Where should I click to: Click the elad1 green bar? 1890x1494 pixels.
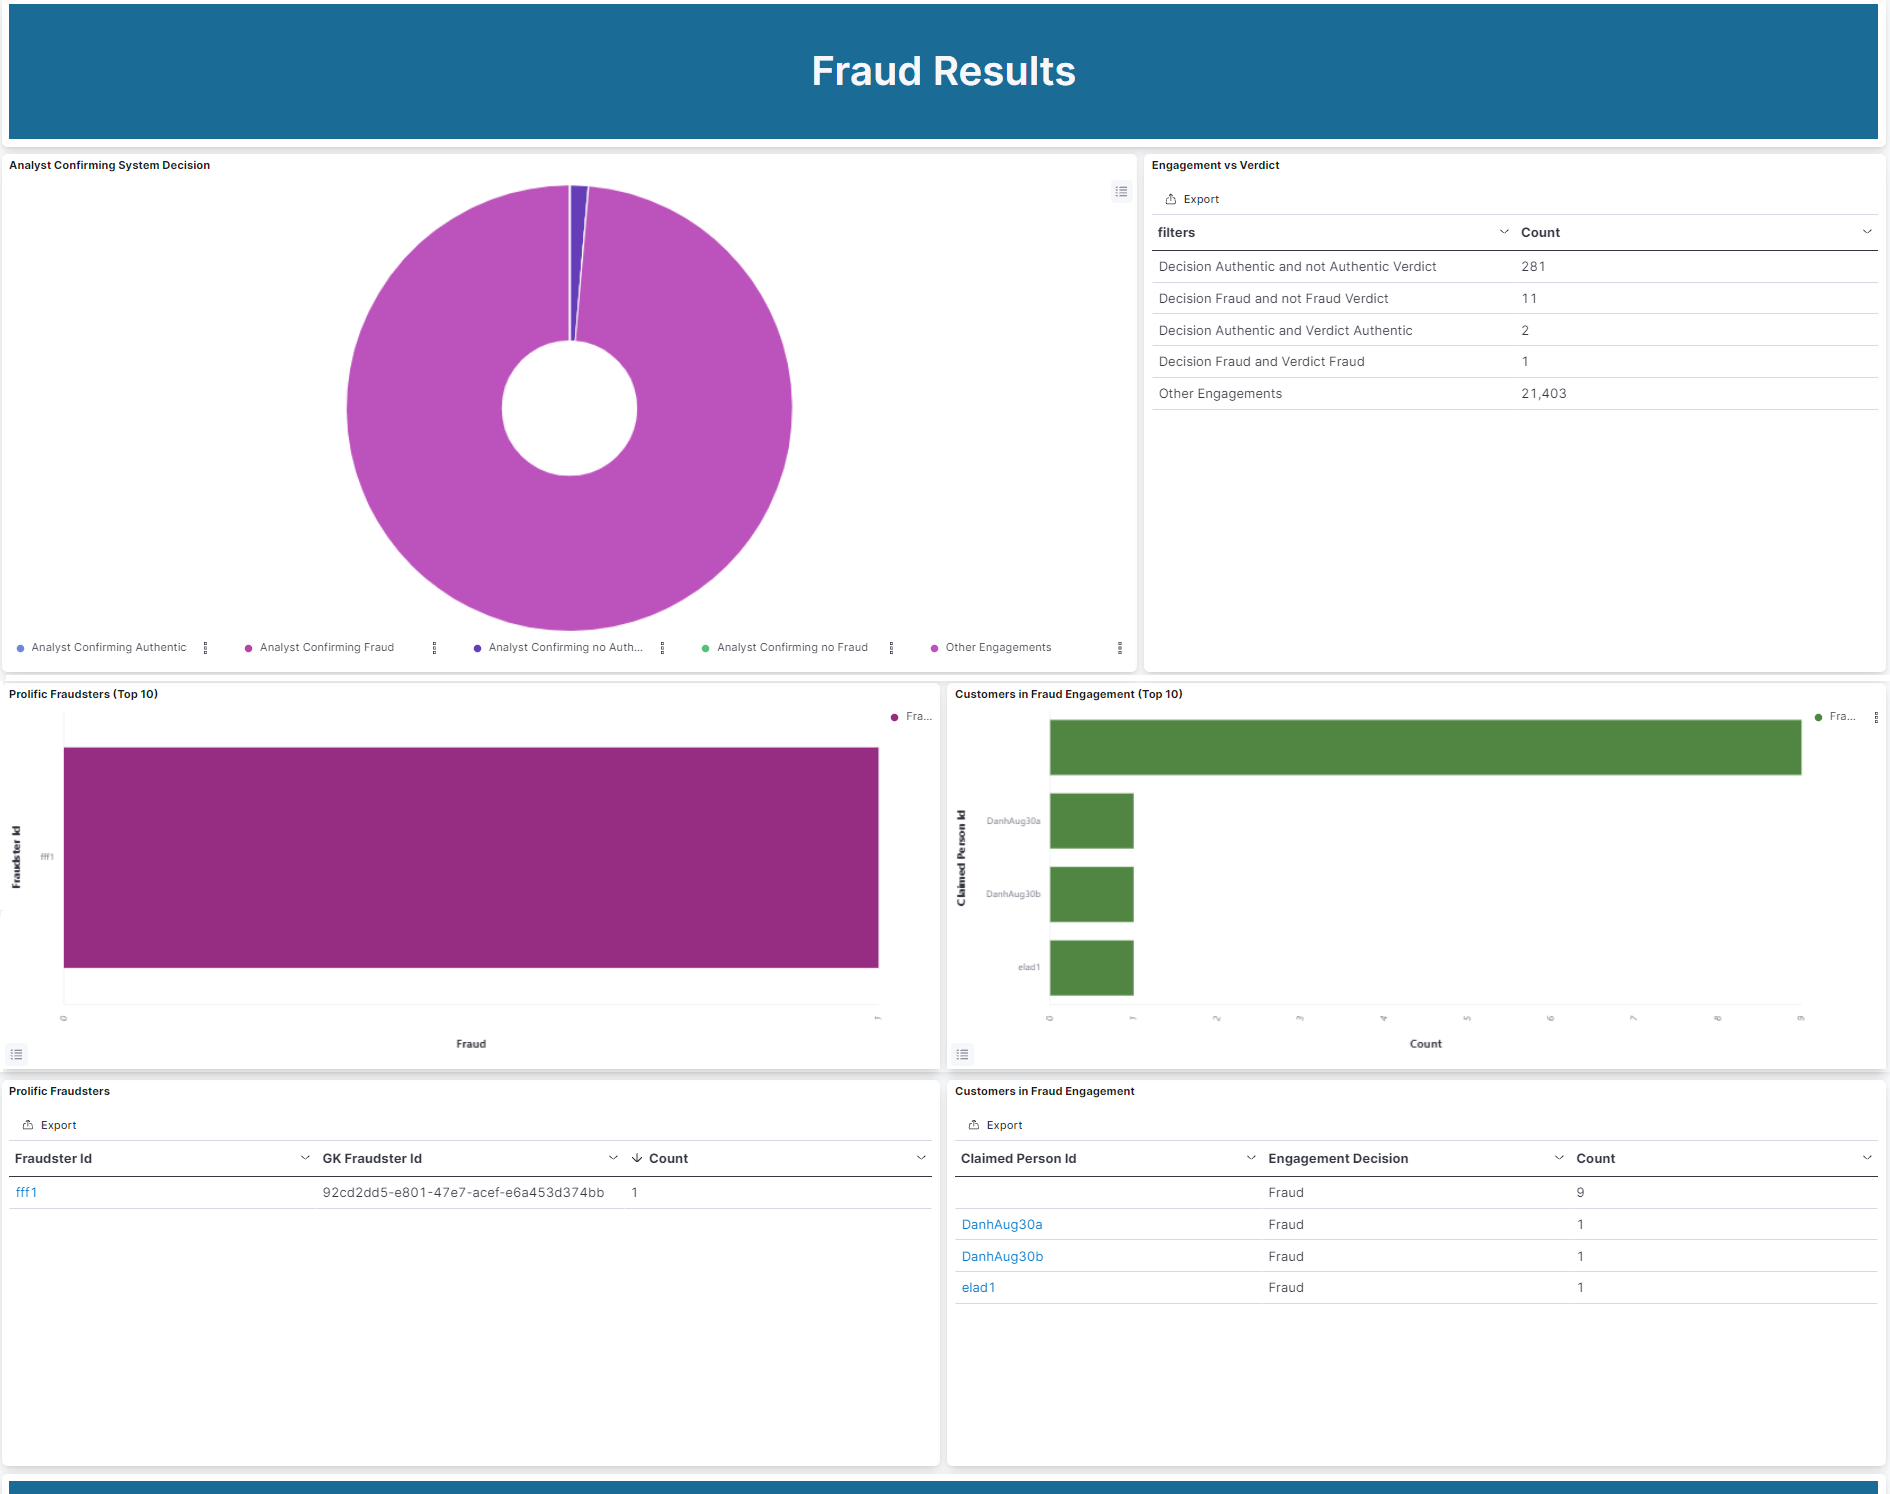tap(1091, 968)
